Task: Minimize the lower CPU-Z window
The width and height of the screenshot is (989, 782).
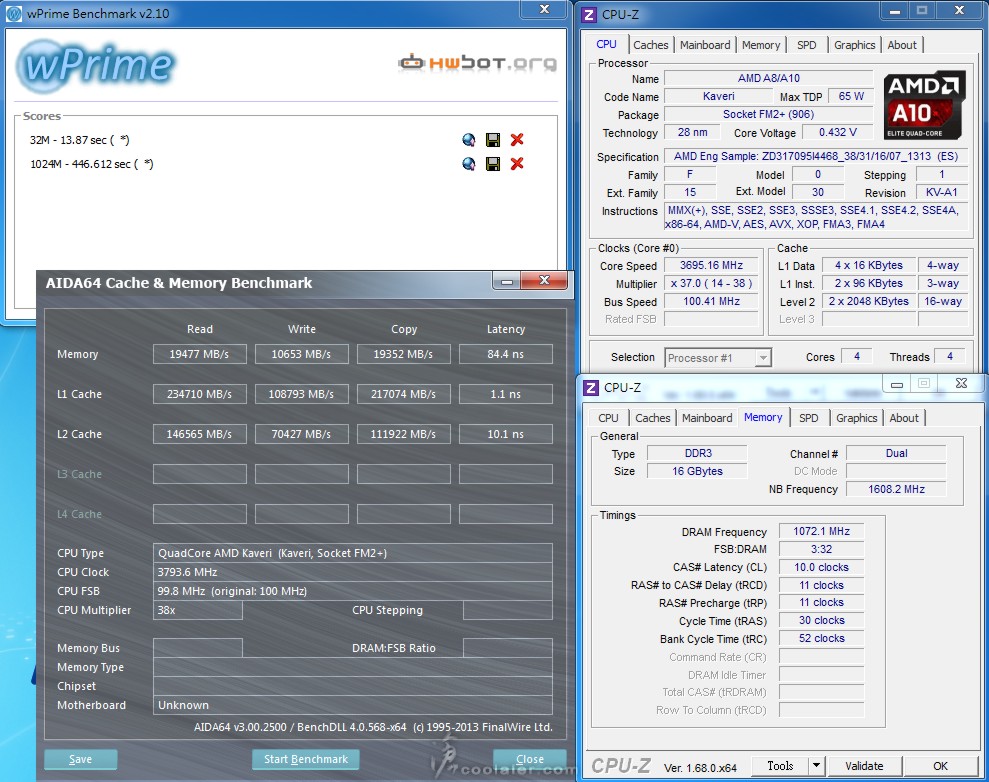Action: click(897, 384)
